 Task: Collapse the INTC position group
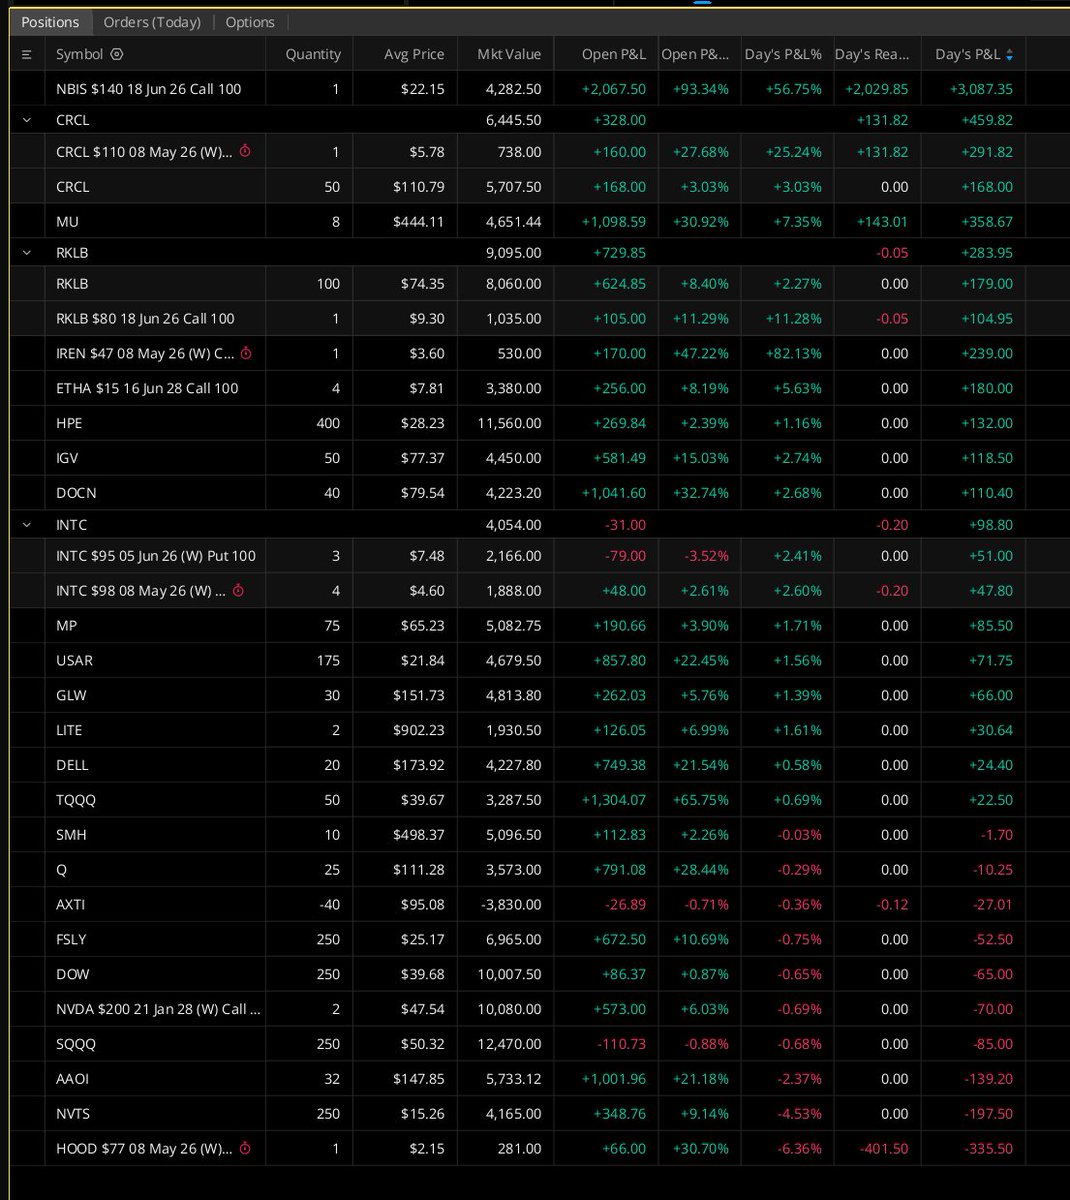coord(27,525)
